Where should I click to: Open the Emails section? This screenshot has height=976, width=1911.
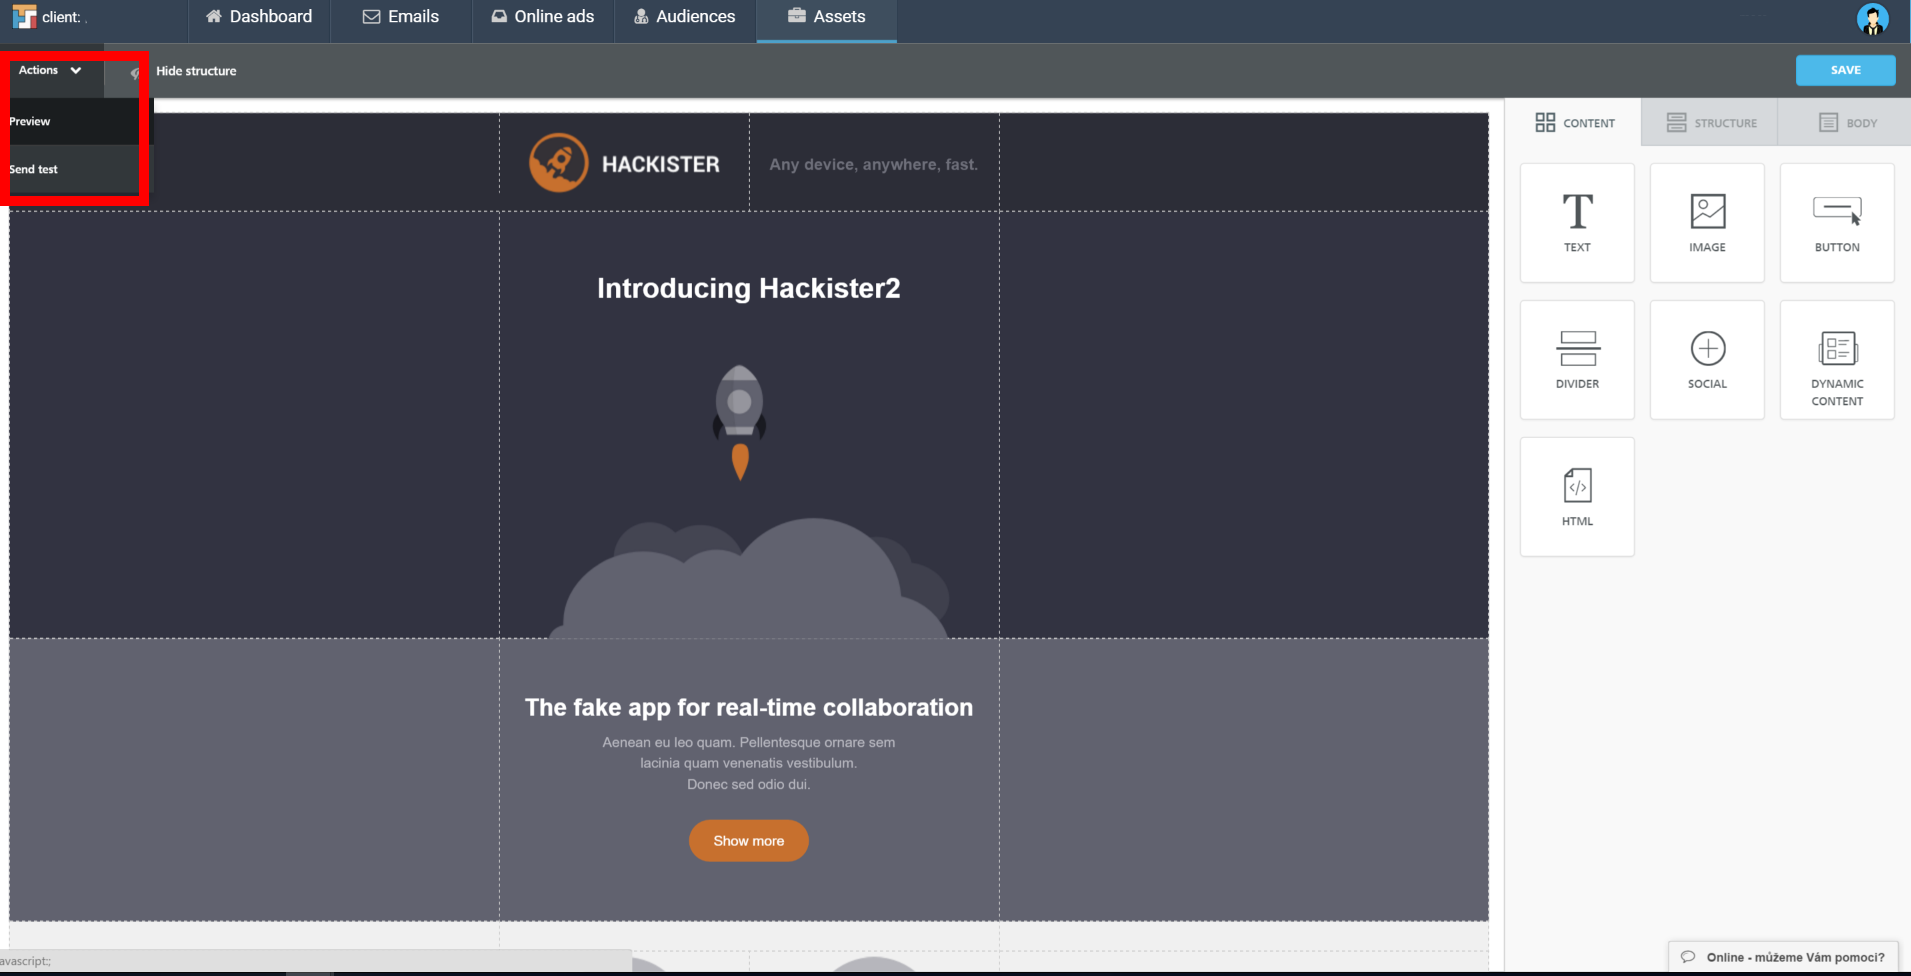[x=401, y=17]
